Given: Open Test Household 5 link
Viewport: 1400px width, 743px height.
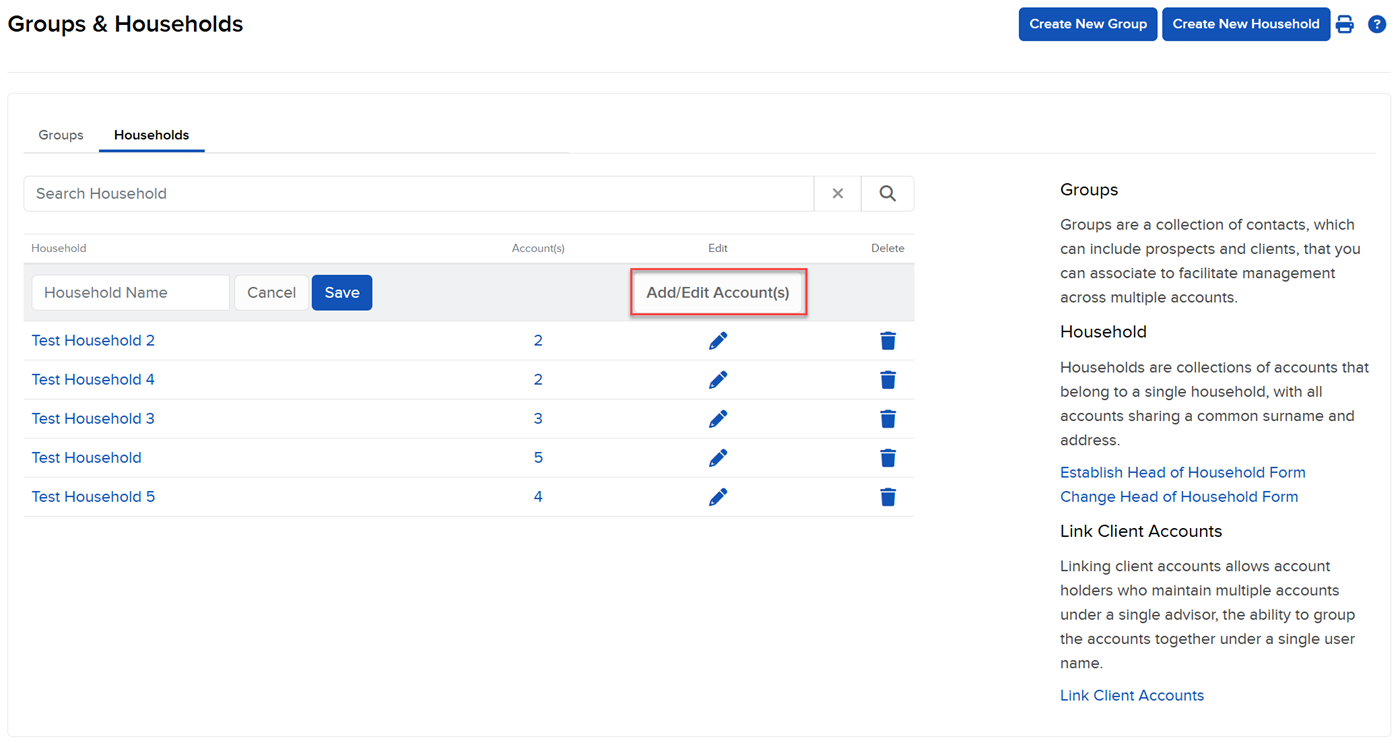Looking at the screenshot, I should (93, 497).
